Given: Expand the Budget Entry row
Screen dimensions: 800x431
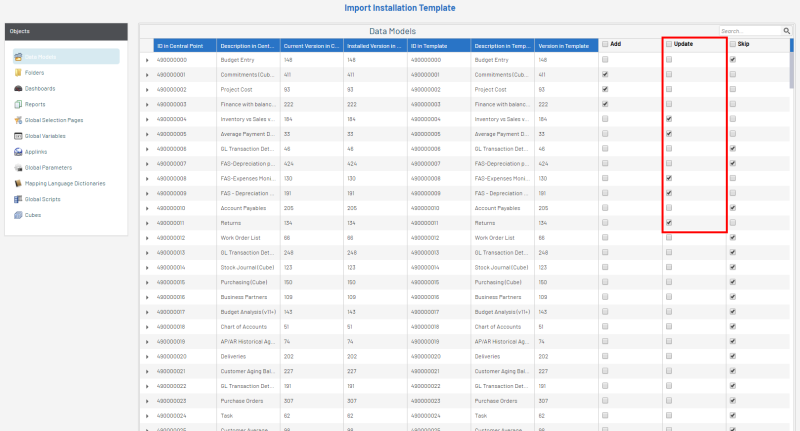Looking at the screenshot, I should pos(147,60).
